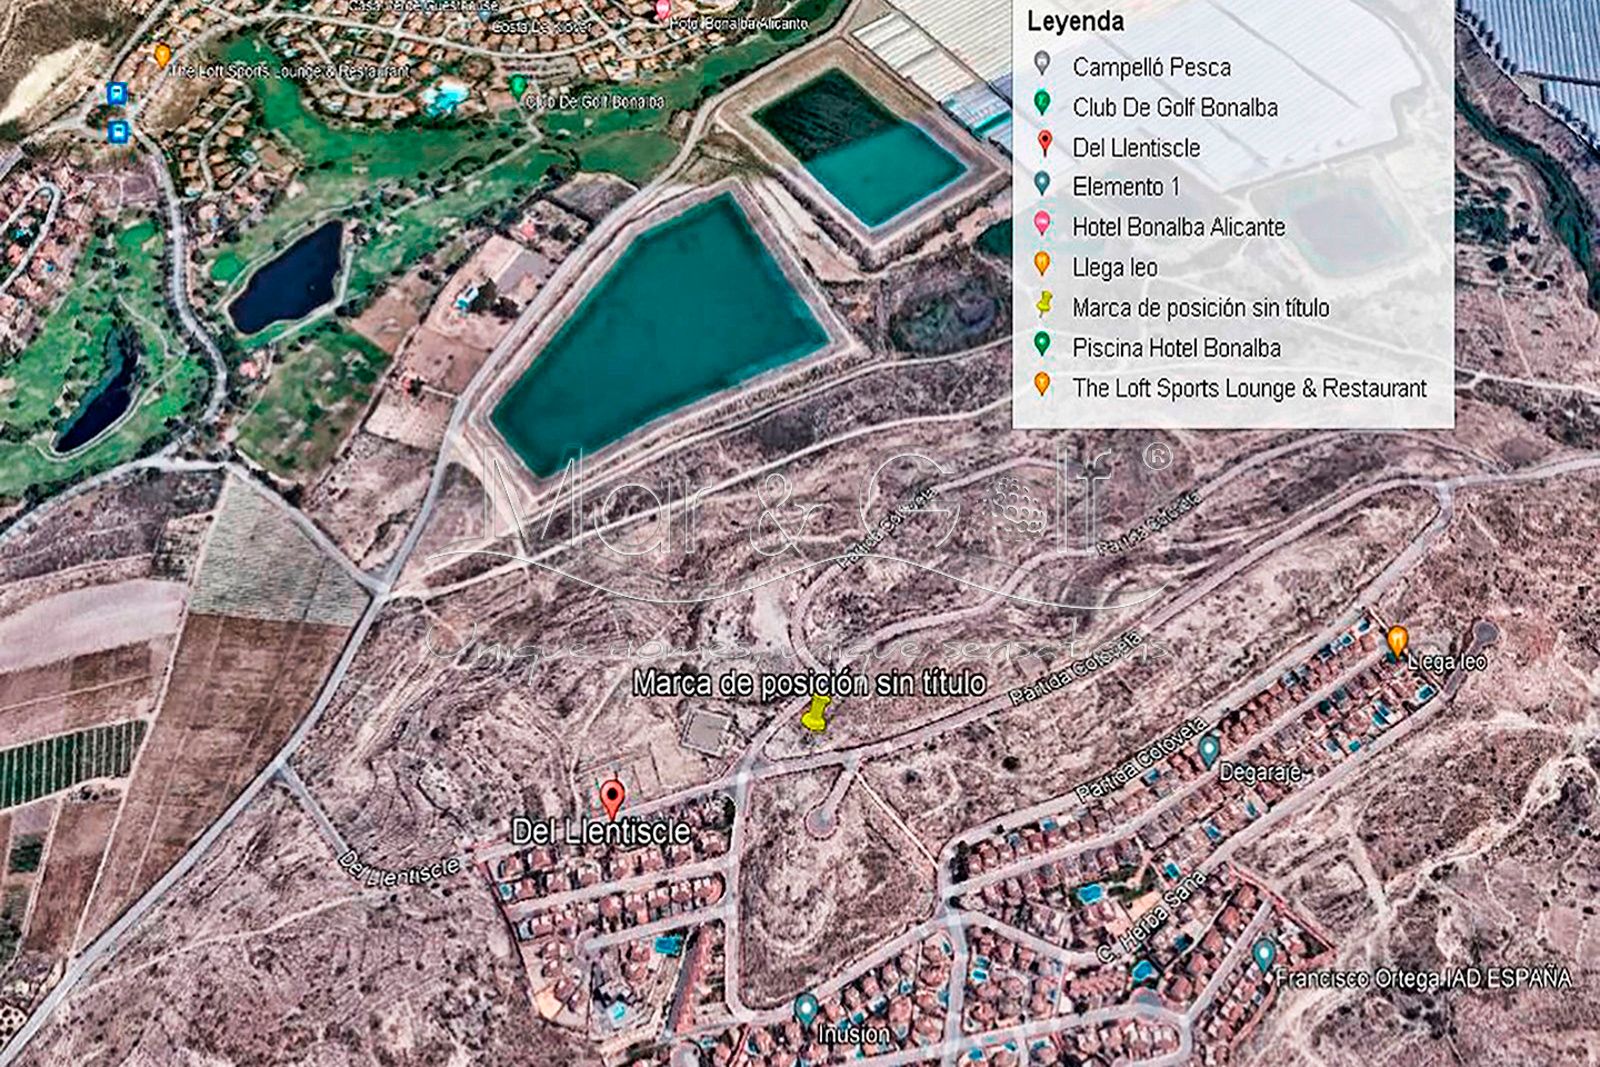1600x1067 pixels.
Task: Select the teal Inusion map marker
Action: pos(805,1008)
